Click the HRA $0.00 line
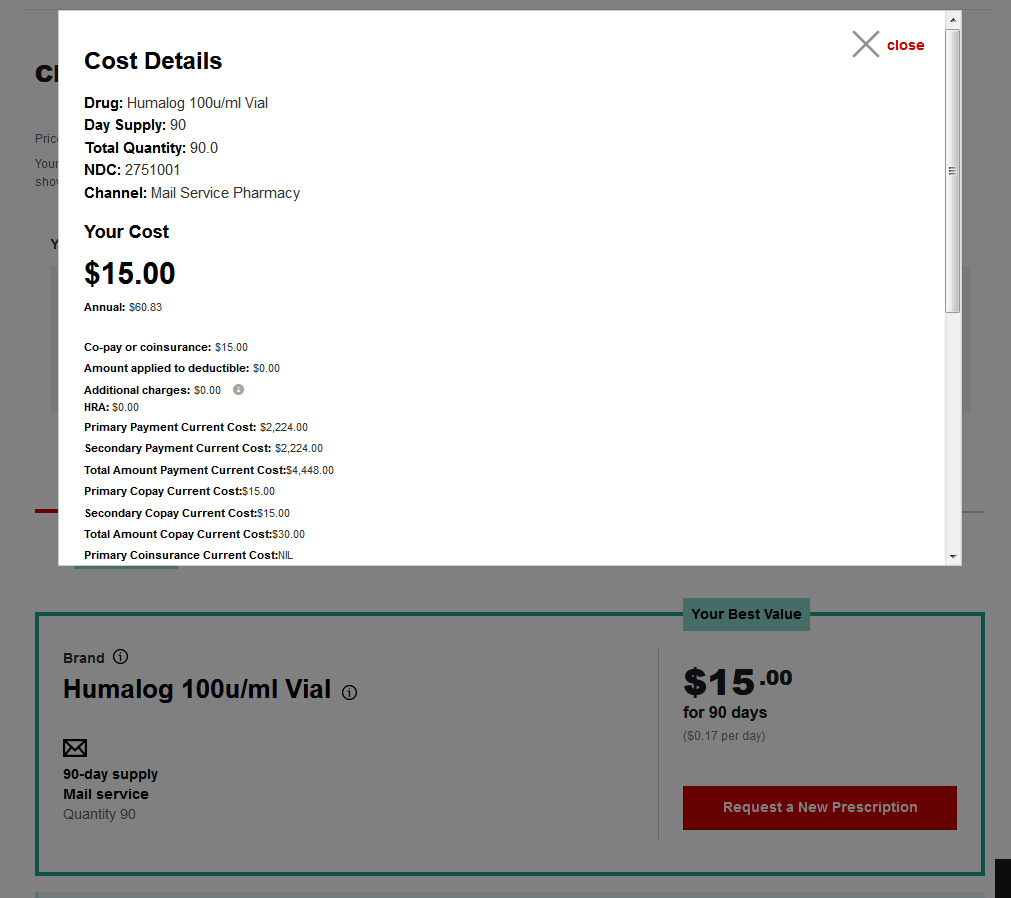1011x898 pixels. [111, 407]
